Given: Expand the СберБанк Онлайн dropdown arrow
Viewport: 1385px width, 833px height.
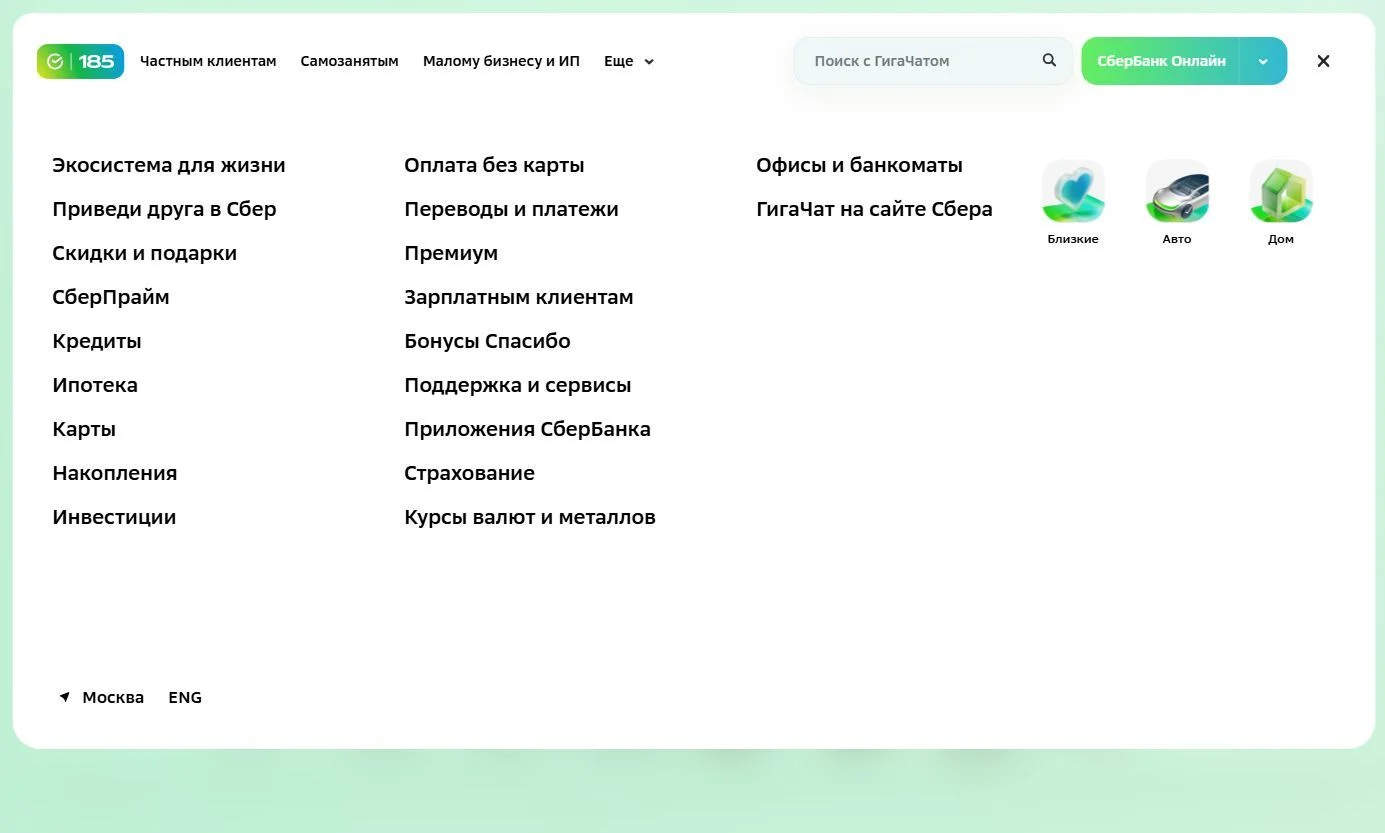Looking at the screenshot, I should [1263, 61].
